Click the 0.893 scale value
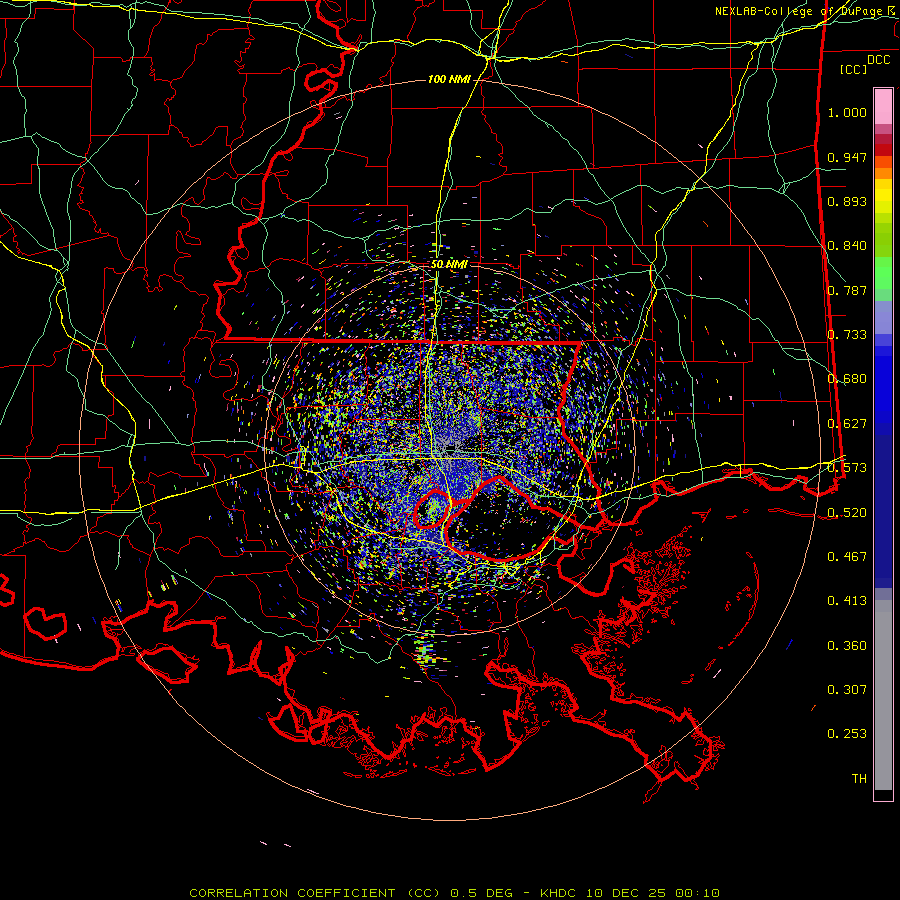This screenshot has width=900, height=900. point(847,201)
